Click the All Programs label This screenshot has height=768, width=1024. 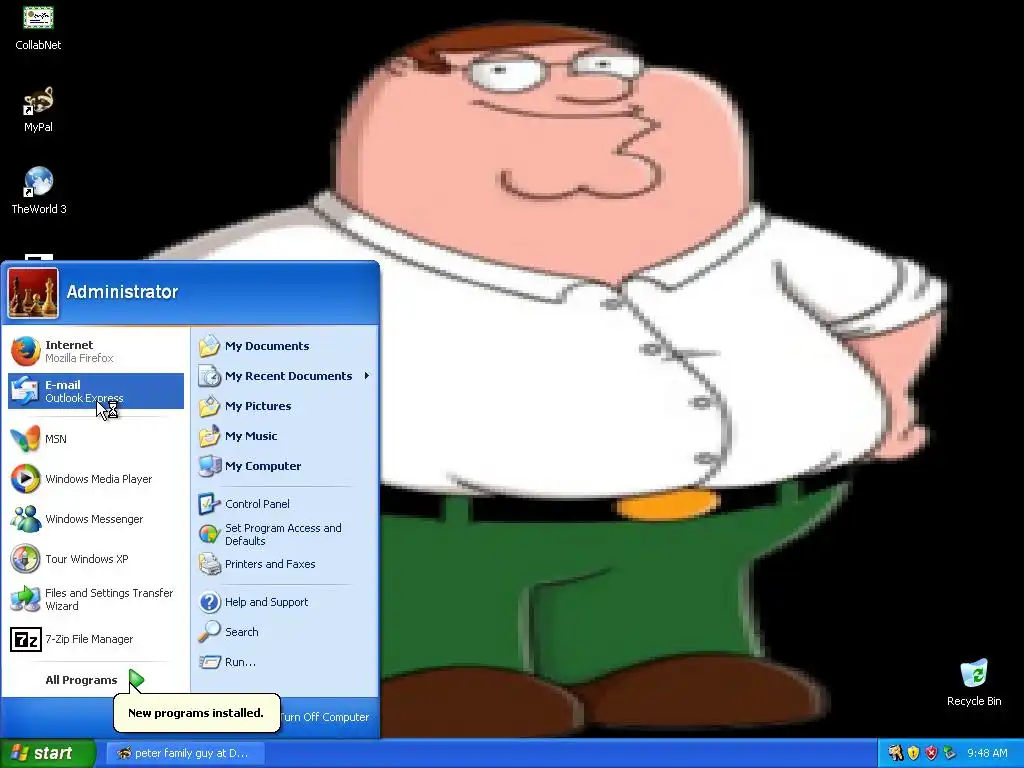81,680
